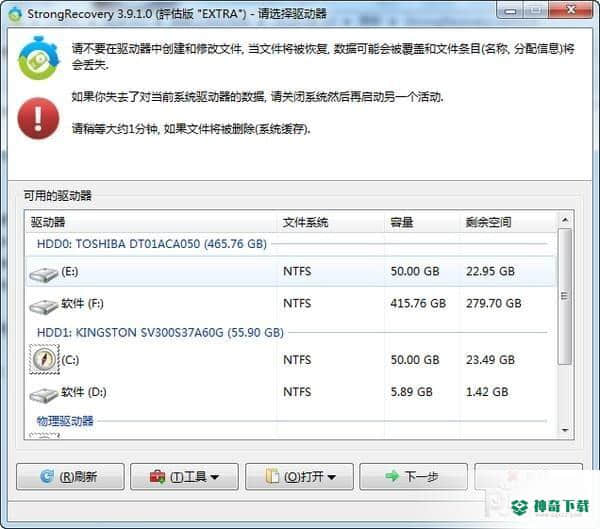Click the drive list scrollbar thumb
The width and height of the screenshot is (600, 529).
[x=565, y=297]
